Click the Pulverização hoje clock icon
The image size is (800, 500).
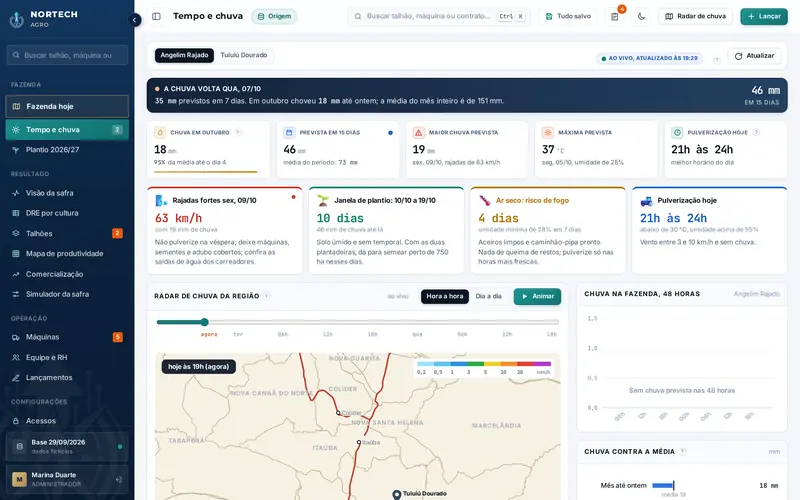click(x=678, y=133)
